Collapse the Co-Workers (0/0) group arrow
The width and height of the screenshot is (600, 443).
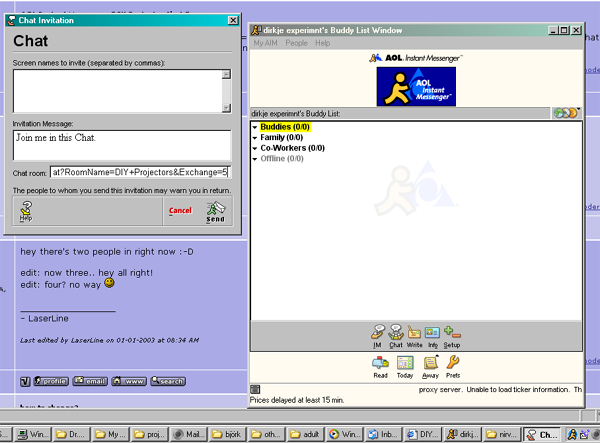(x=255, y=148)
